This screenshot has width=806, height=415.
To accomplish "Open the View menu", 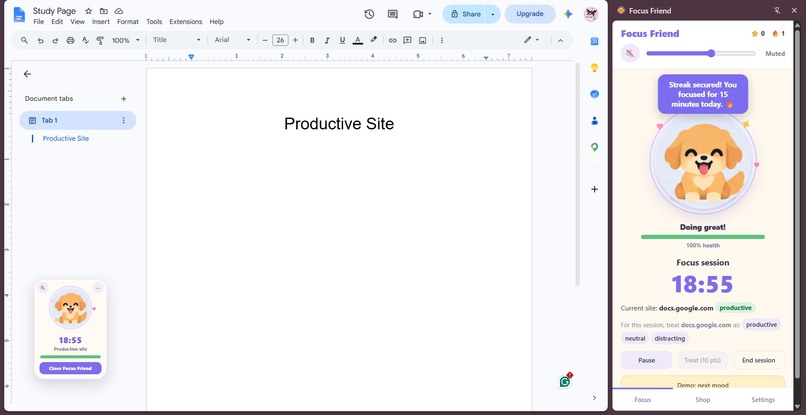I will 78,22.
